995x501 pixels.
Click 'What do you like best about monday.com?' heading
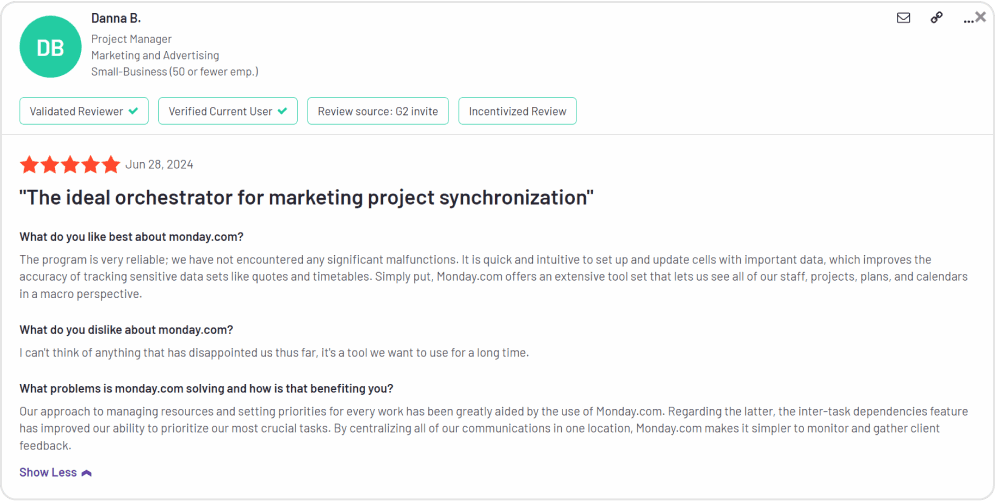coord(131,237)
